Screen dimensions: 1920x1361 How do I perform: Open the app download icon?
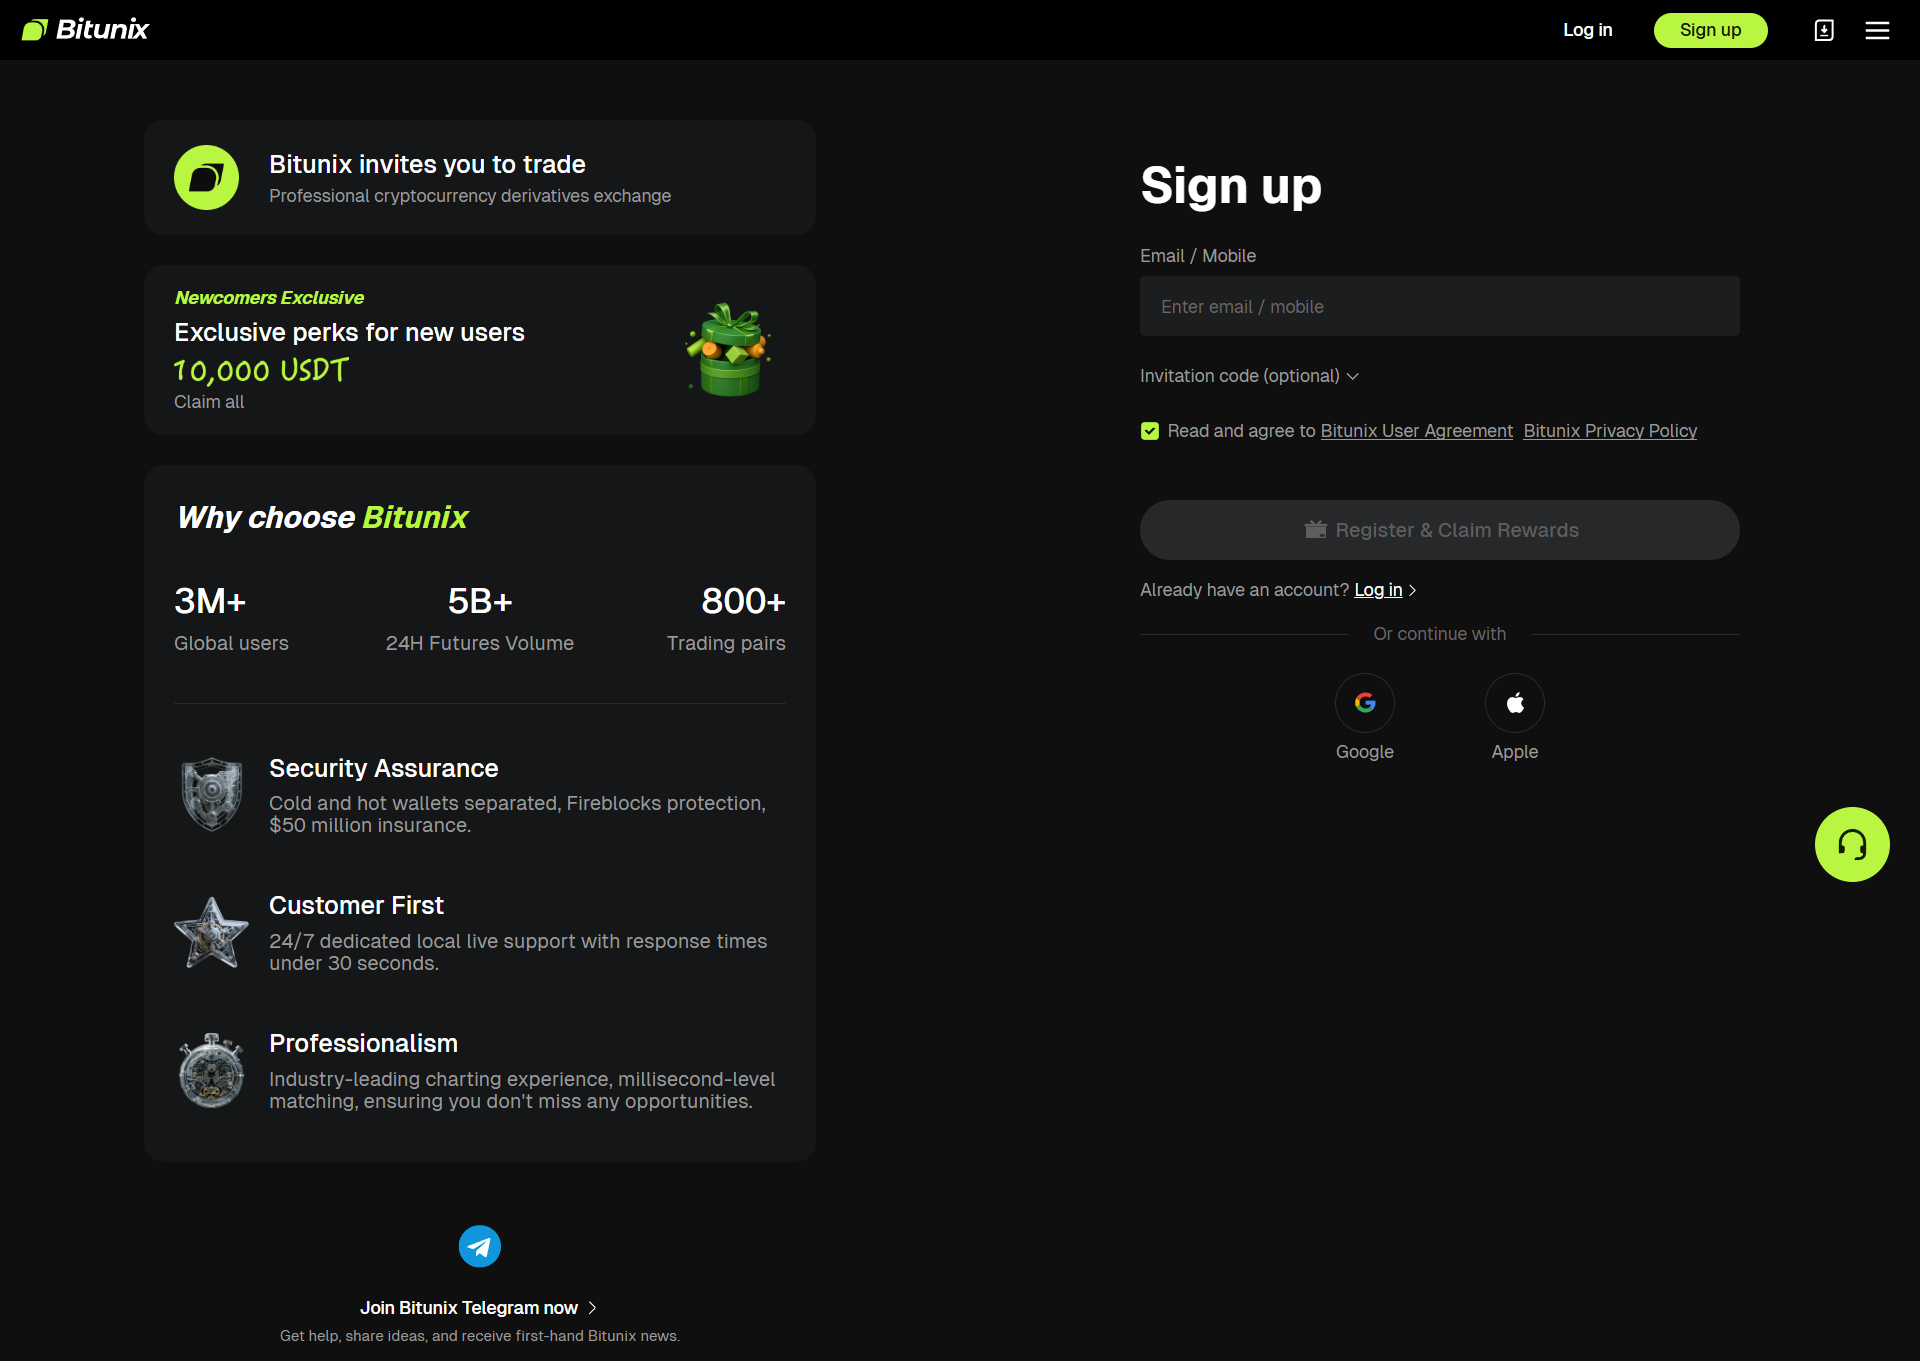click(1824, 30)
